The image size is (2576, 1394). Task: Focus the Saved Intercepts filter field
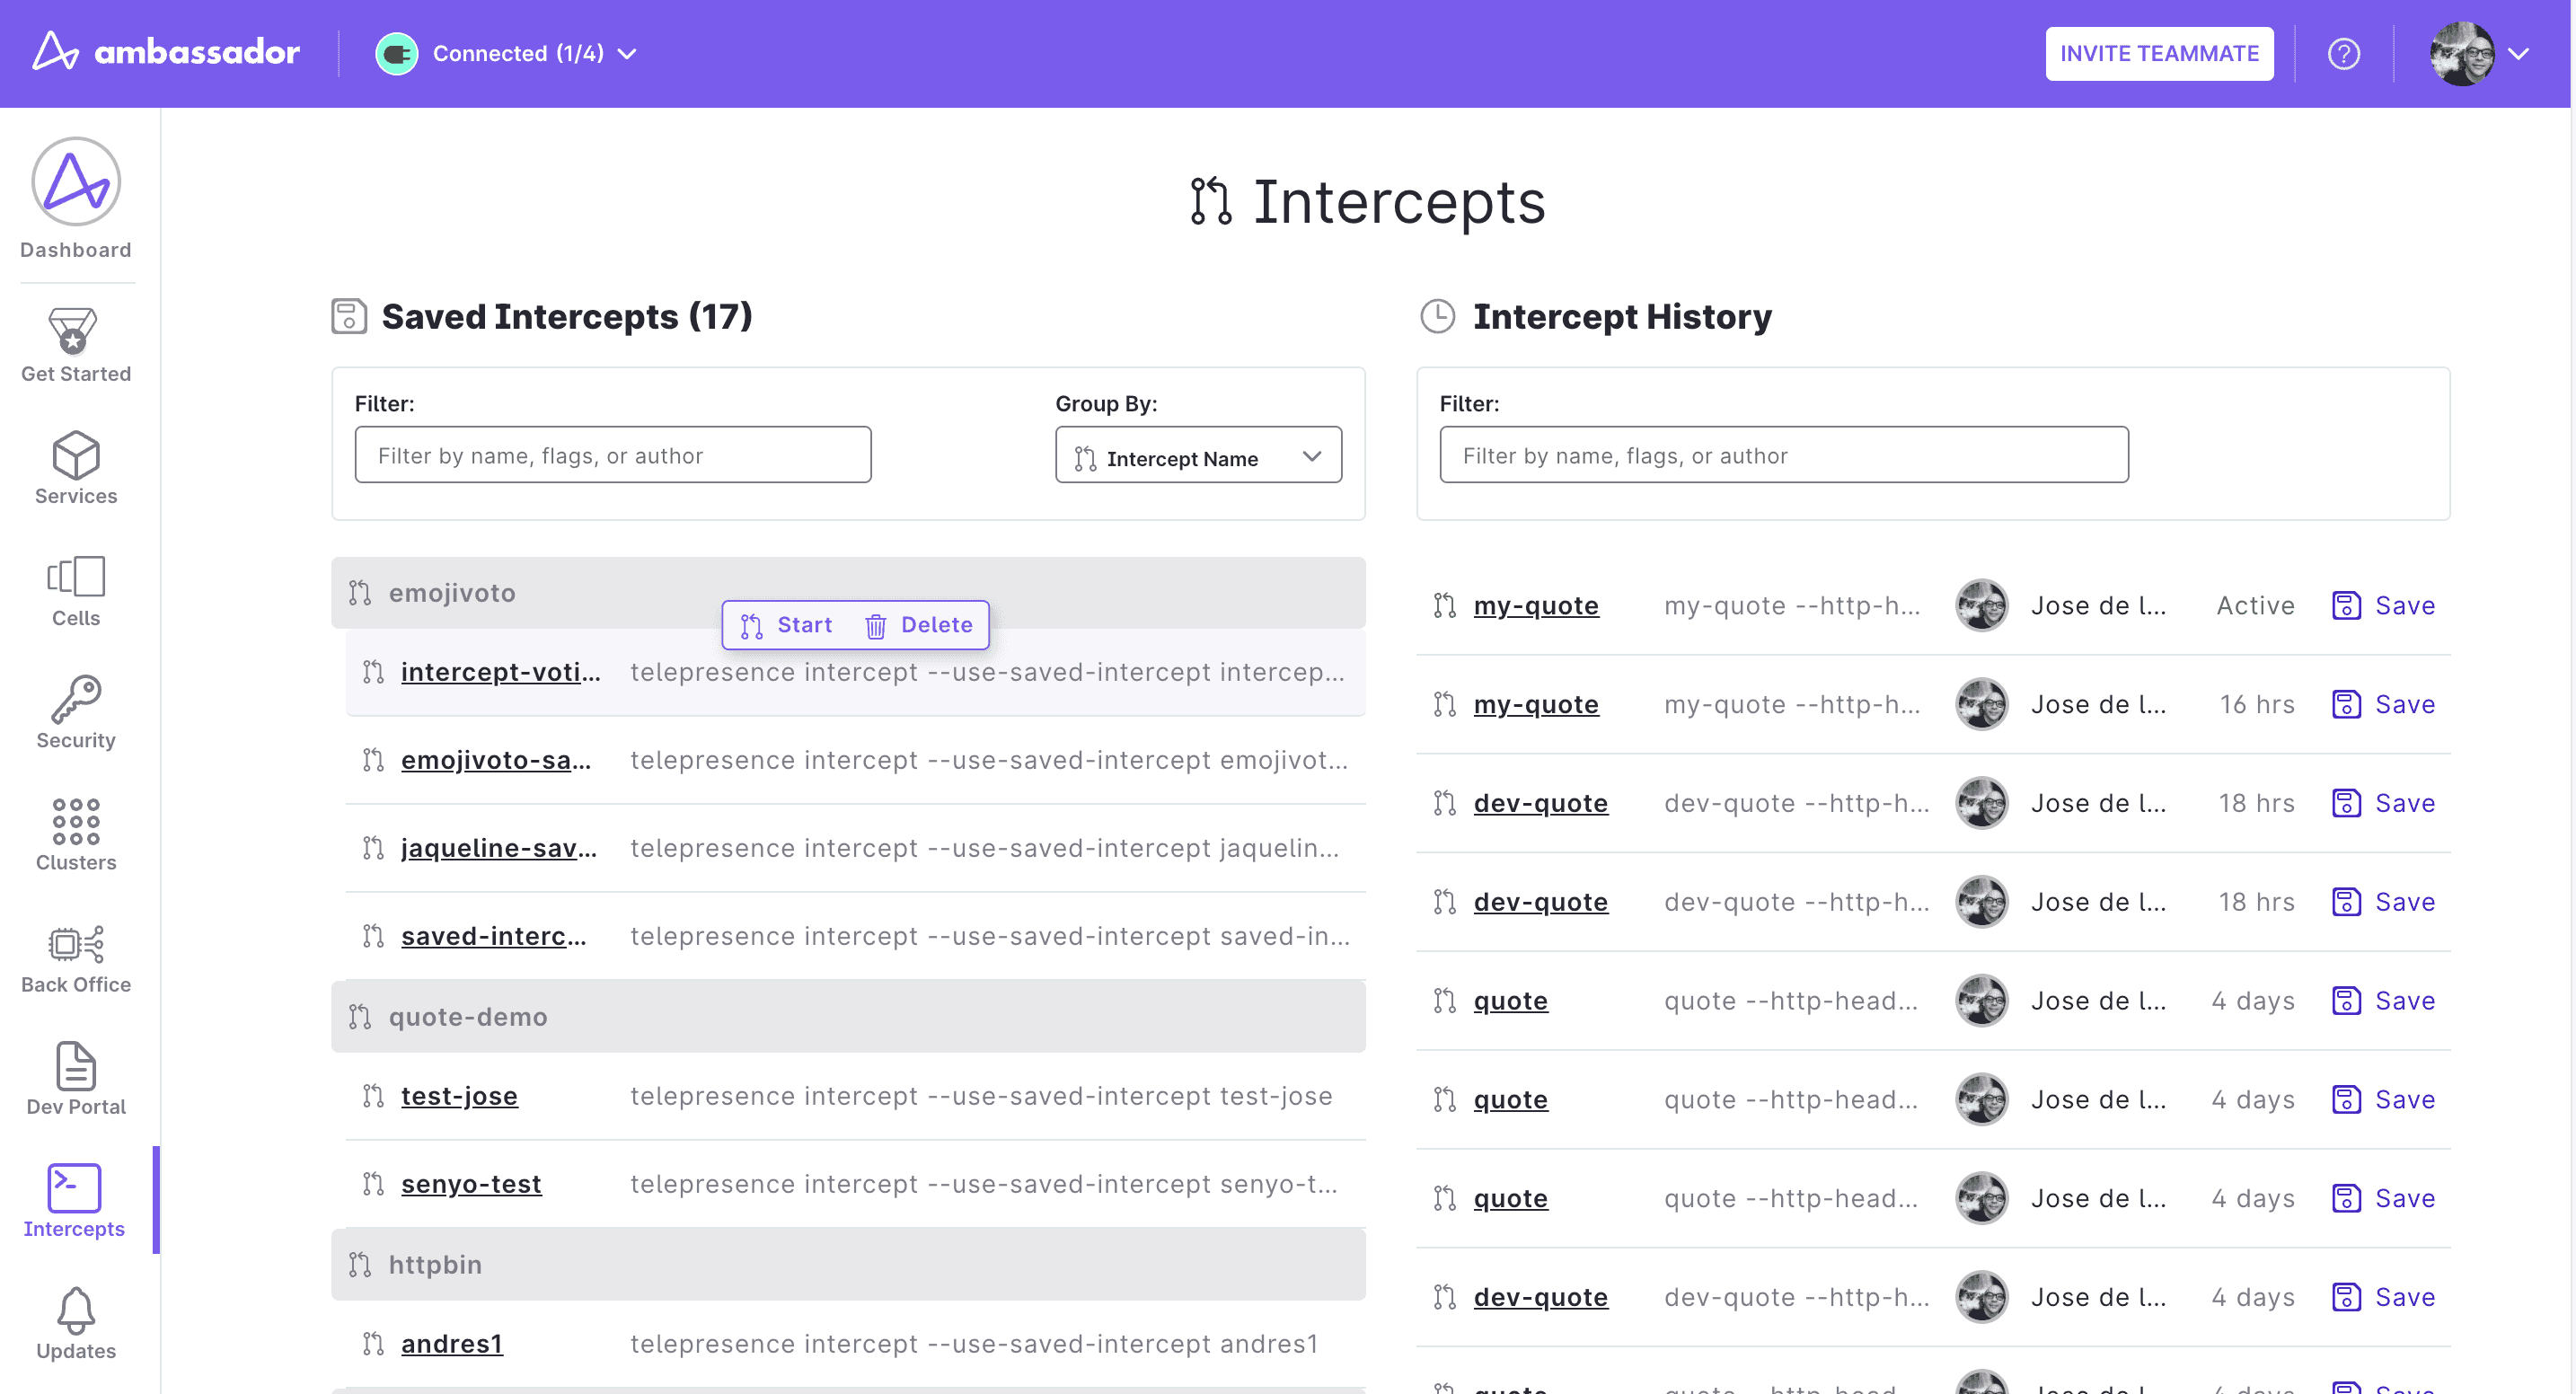point(613,455)
